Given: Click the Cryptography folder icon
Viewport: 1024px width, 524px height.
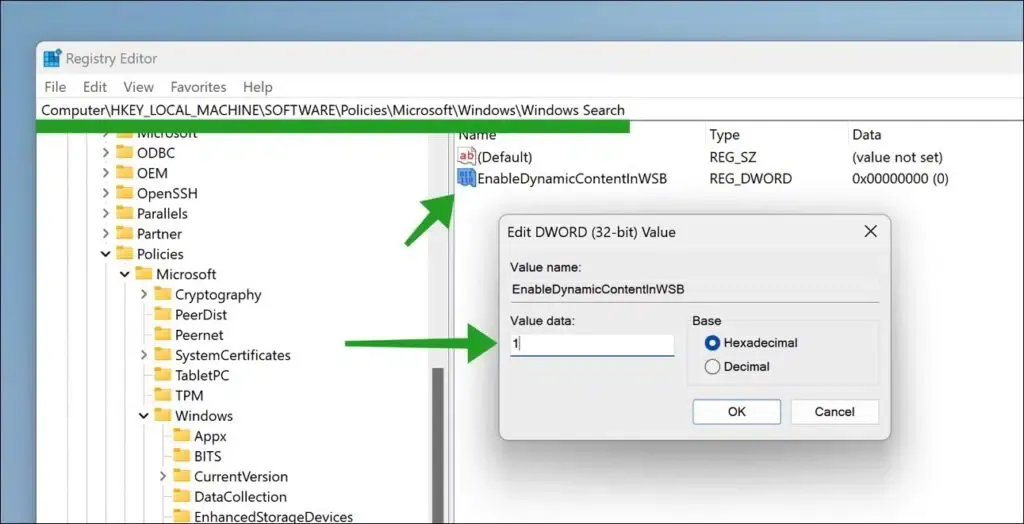Looking at the screenshot, I should 163,294.
